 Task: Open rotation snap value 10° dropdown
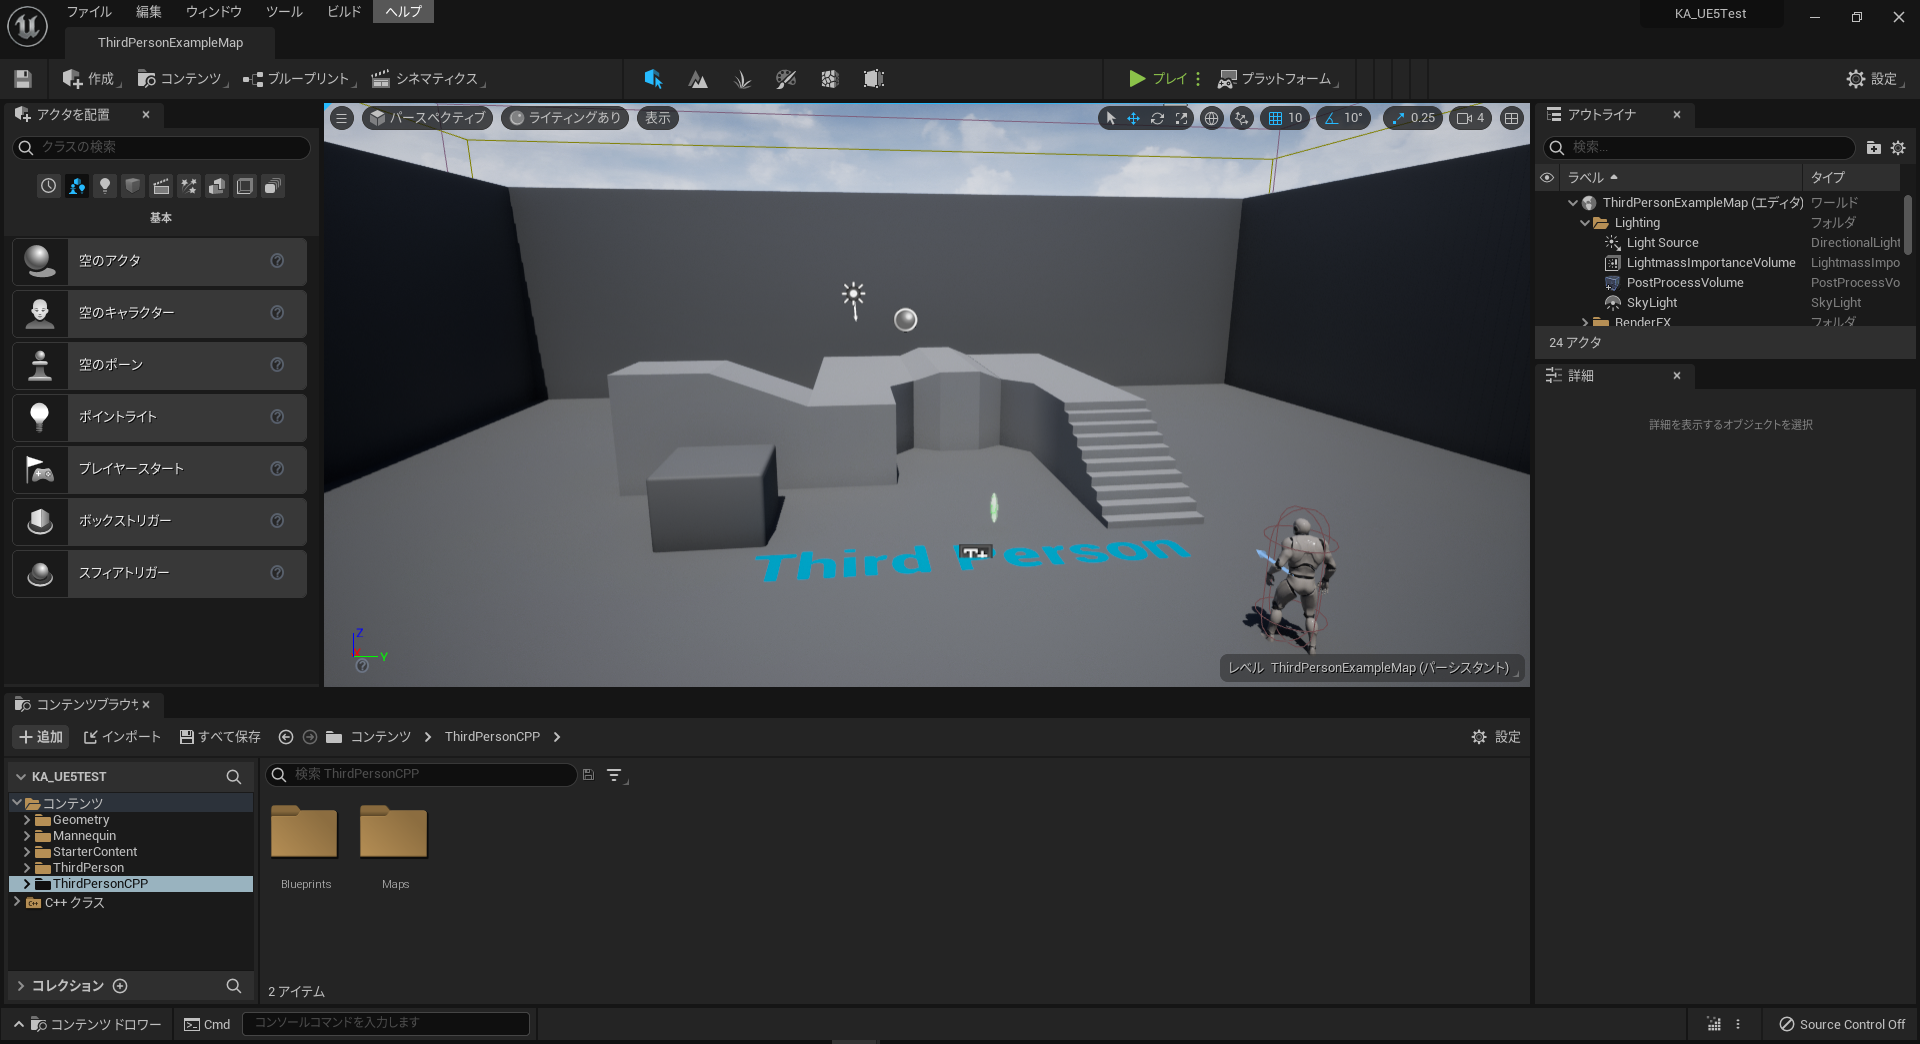(1353, 118)
